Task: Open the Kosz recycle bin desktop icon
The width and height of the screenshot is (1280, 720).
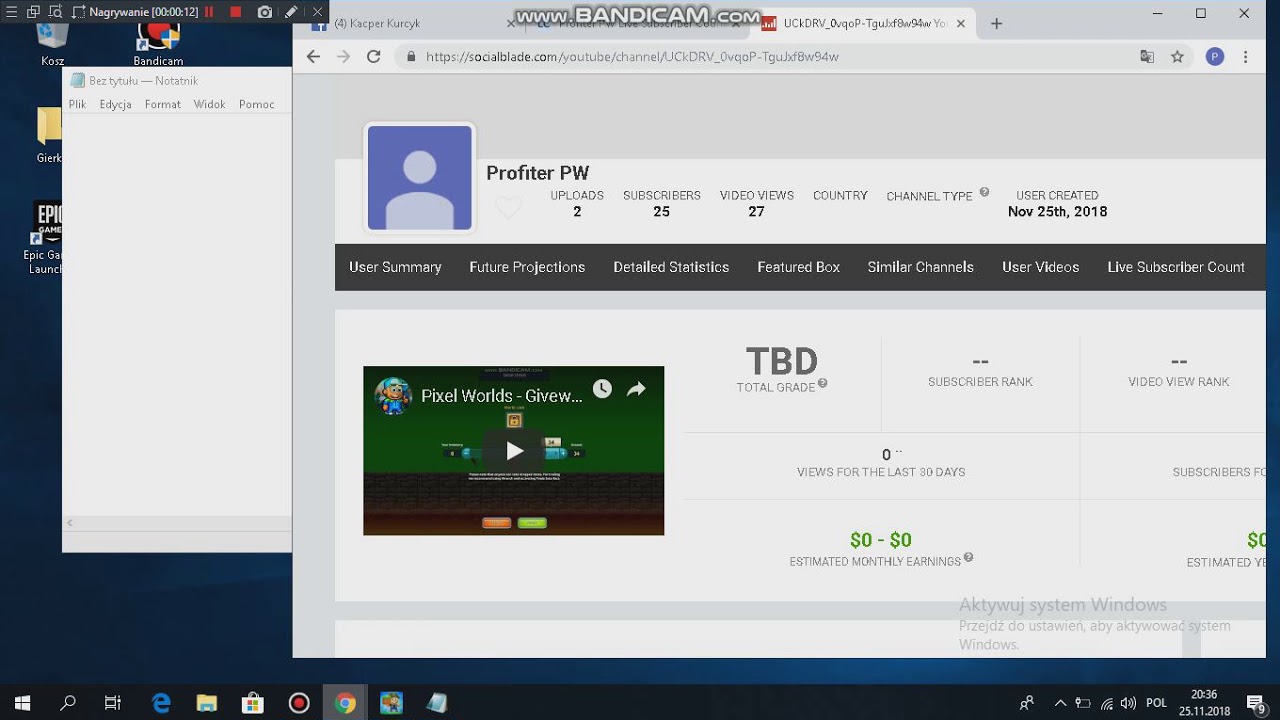Action: 52,43
